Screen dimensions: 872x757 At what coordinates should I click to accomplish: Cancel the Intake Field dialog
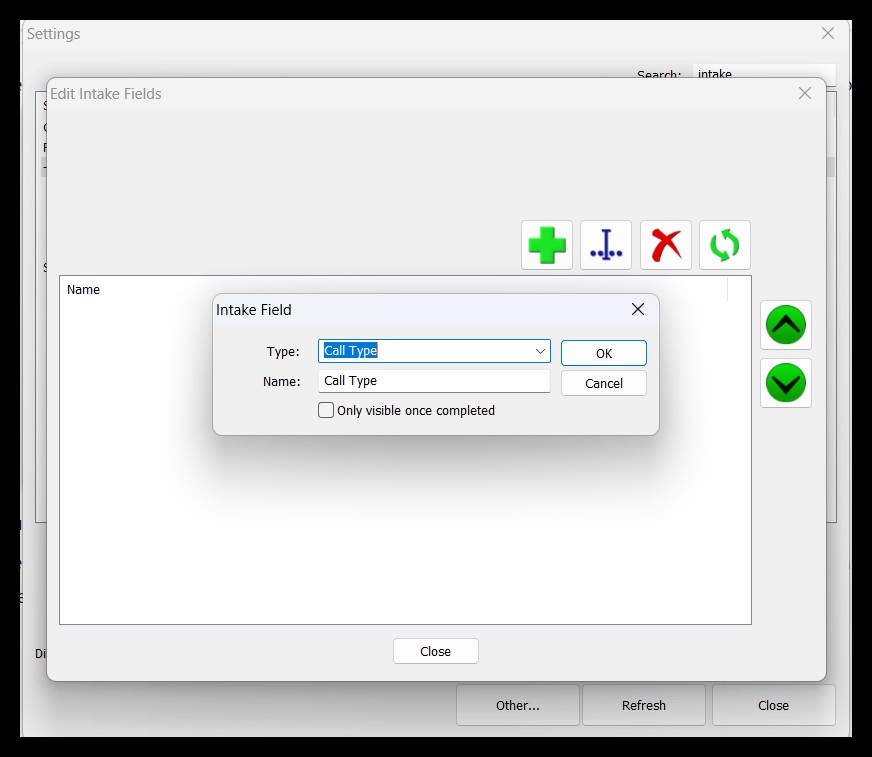tap(604, 383)
